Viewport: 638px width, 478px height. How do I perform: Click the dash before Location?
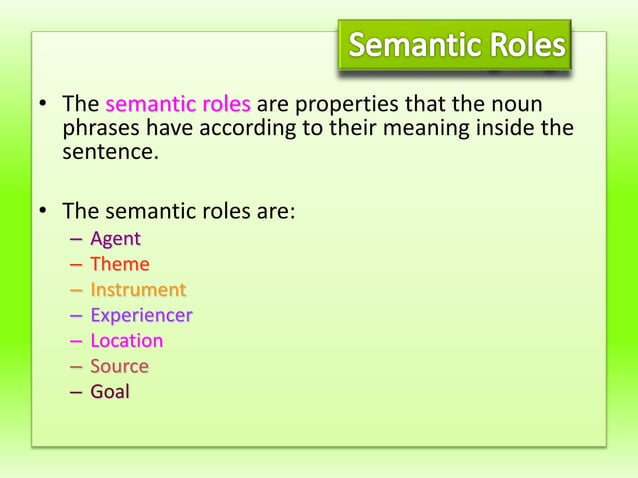pos(76,342)
